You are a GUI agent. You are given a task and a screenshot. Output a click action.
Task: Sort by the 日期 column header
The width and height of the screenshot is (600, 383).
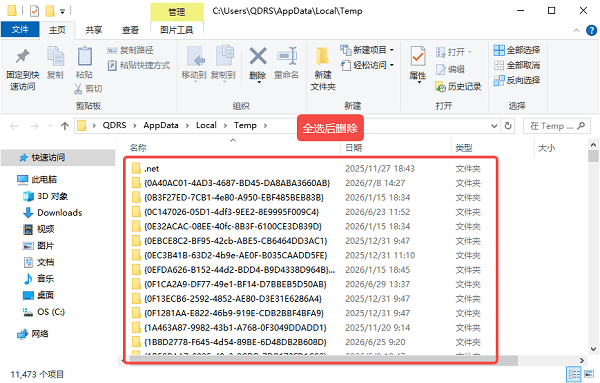(x=354, y=148)
